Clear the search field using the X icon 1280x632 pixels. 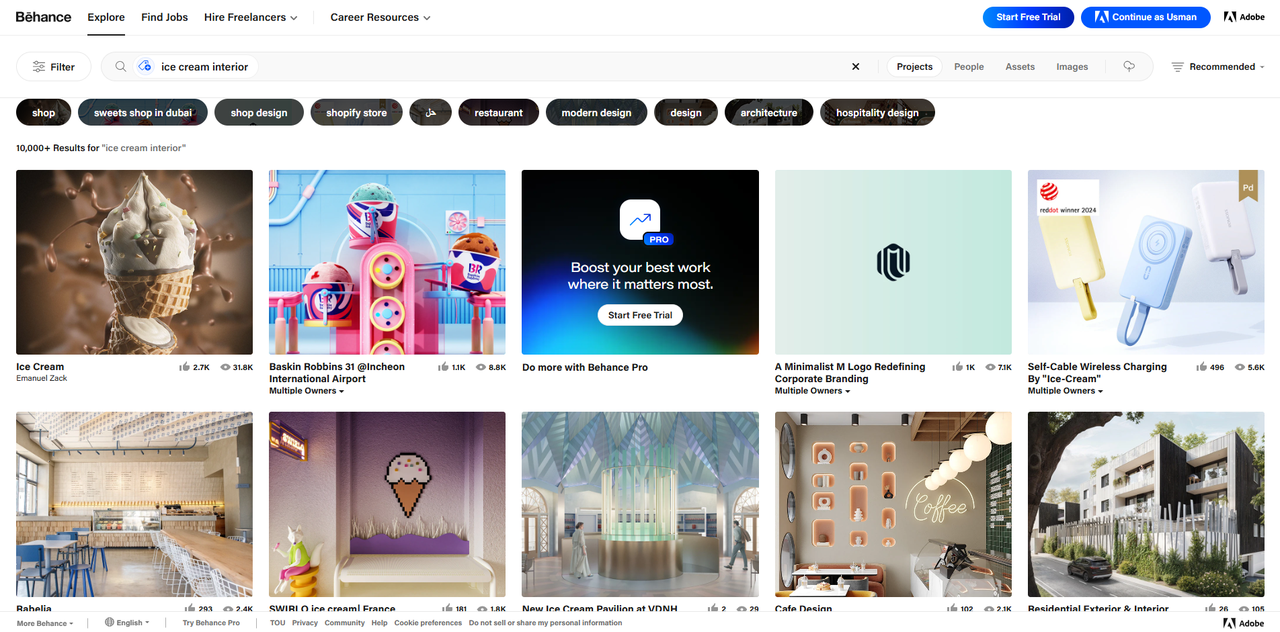(x=855, y=66)
